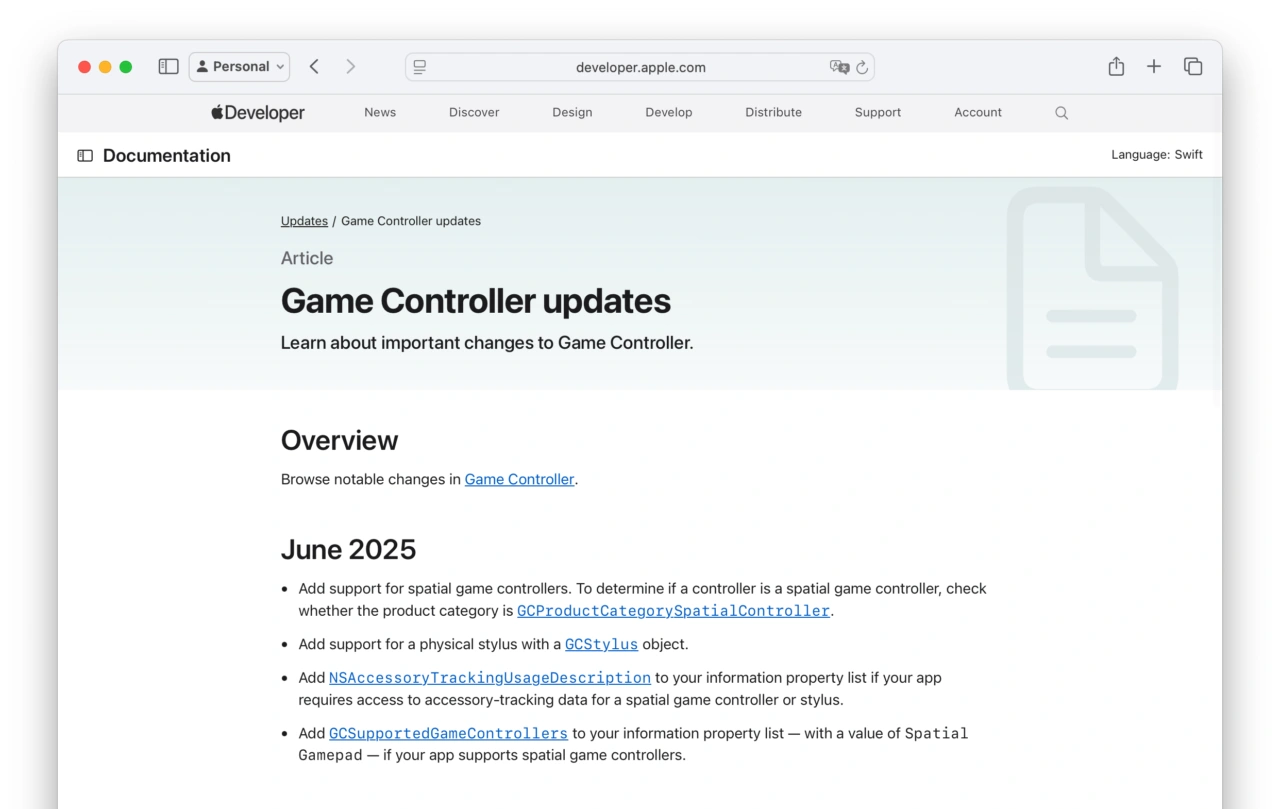
Task: Open the Language: Swift selector
Action: [x=1156, y=155]
